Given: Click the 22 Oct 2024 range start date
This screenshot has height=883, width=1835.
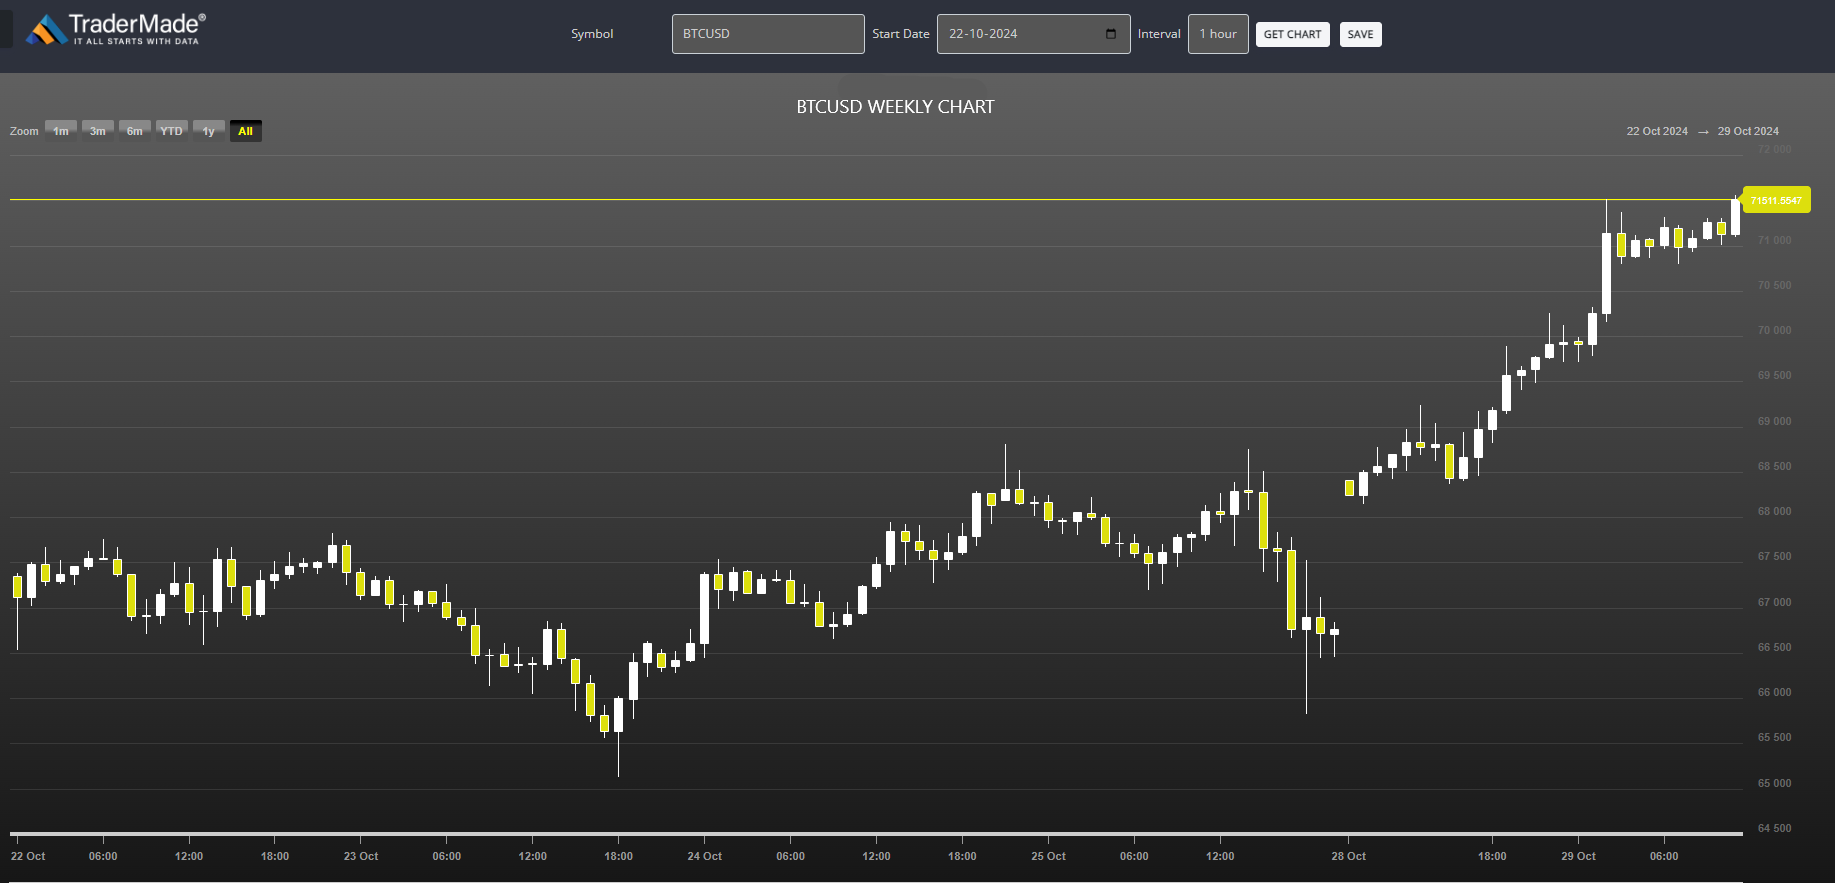Looking at the screenshot, I should point(1657,131).
